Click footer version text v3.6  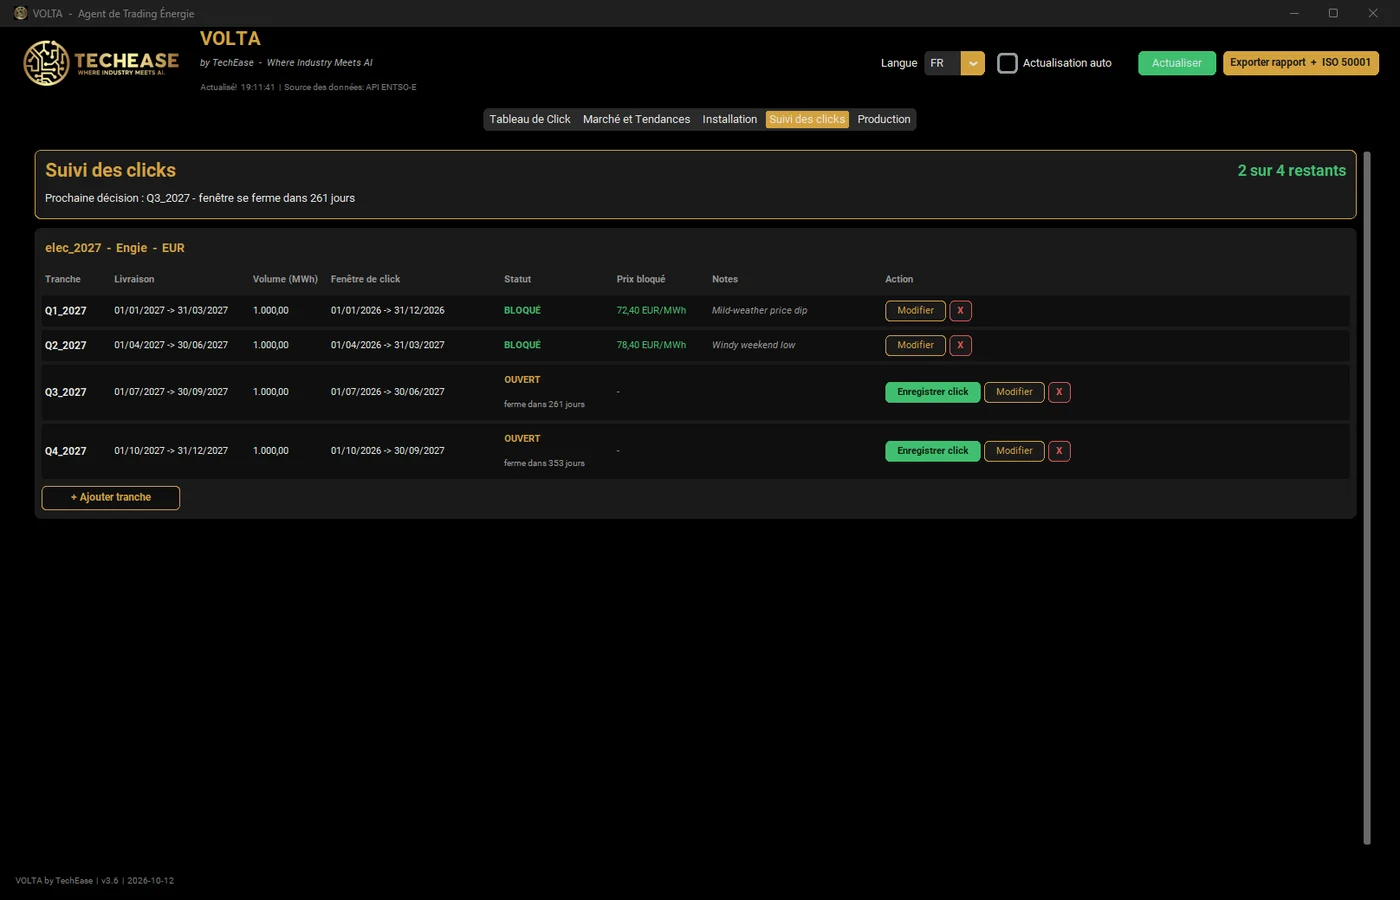[x=109, y=881]
